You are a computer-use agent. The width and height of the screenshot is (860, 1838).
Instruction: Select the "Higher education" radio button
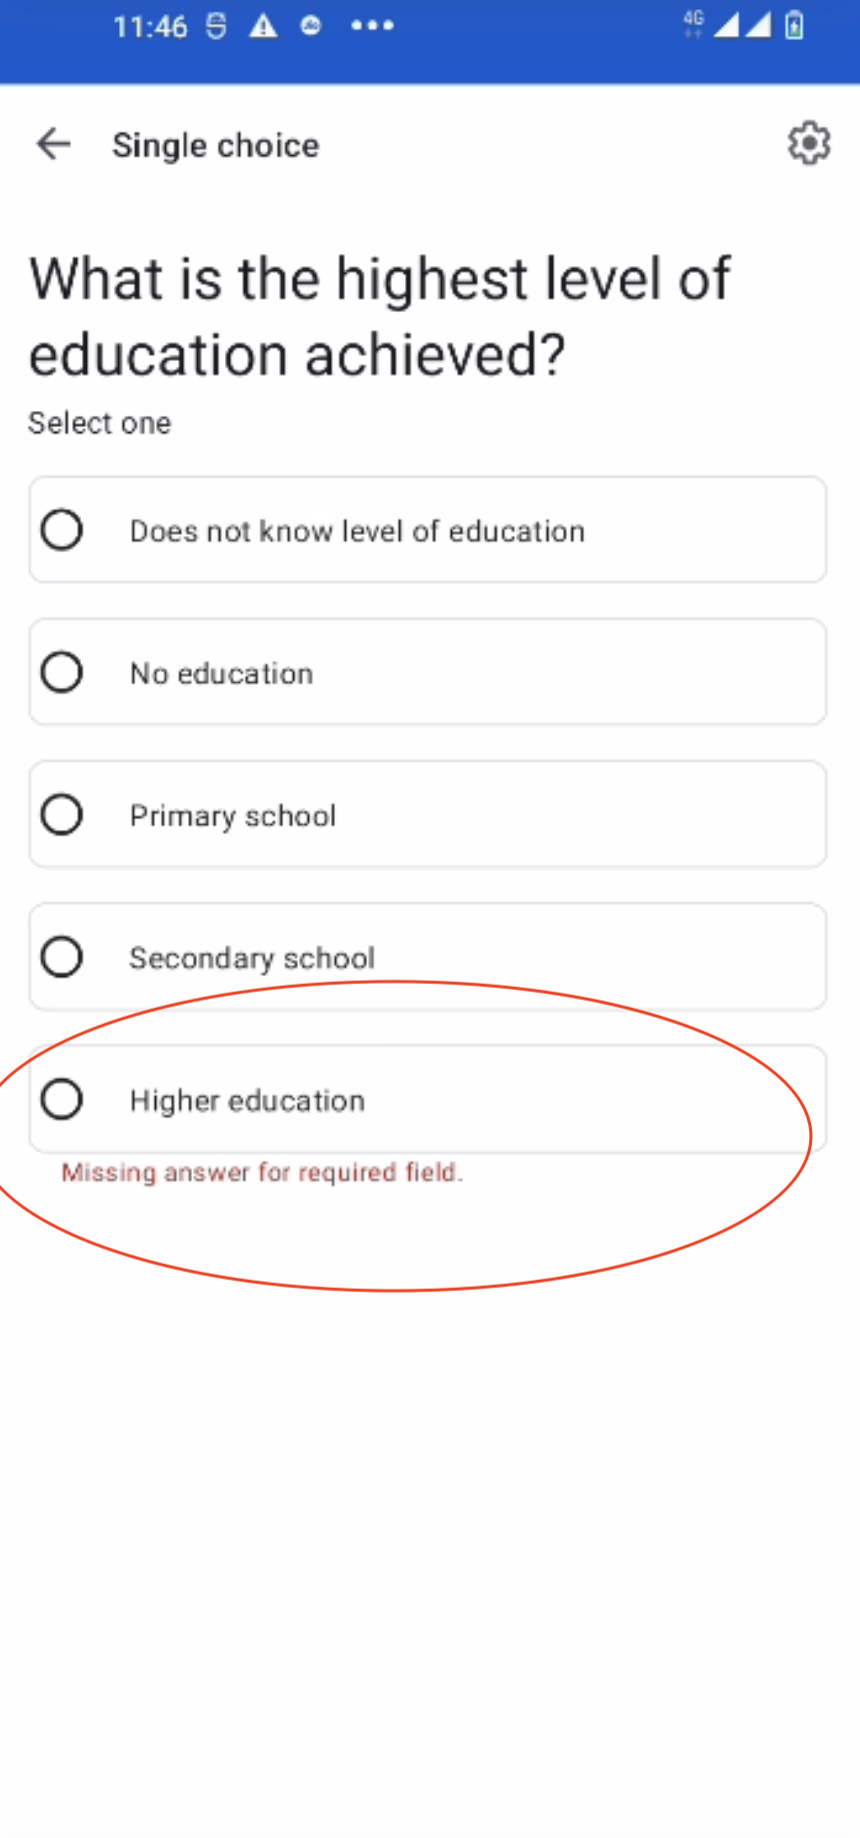(x=61, y=1098)
